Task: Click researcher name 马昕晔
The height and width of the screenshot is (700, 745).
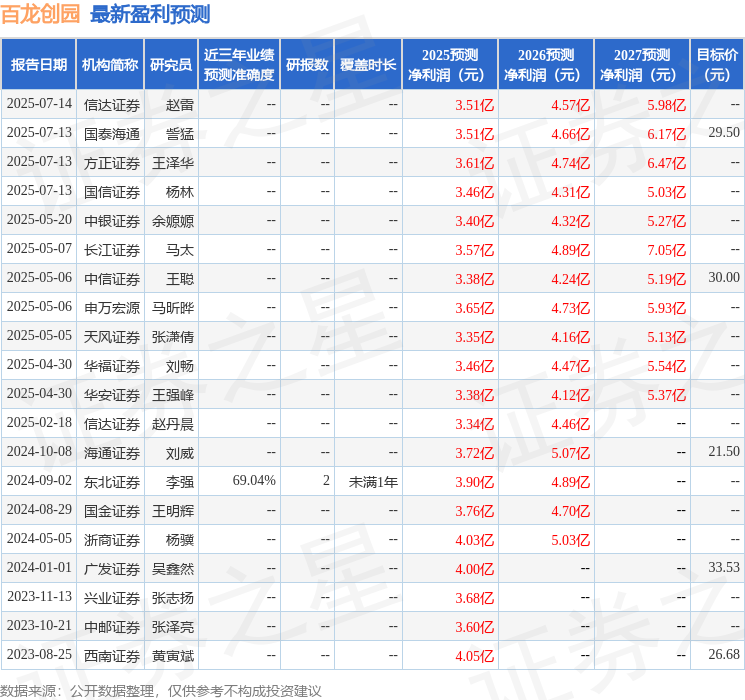Action: coord(173,308)
